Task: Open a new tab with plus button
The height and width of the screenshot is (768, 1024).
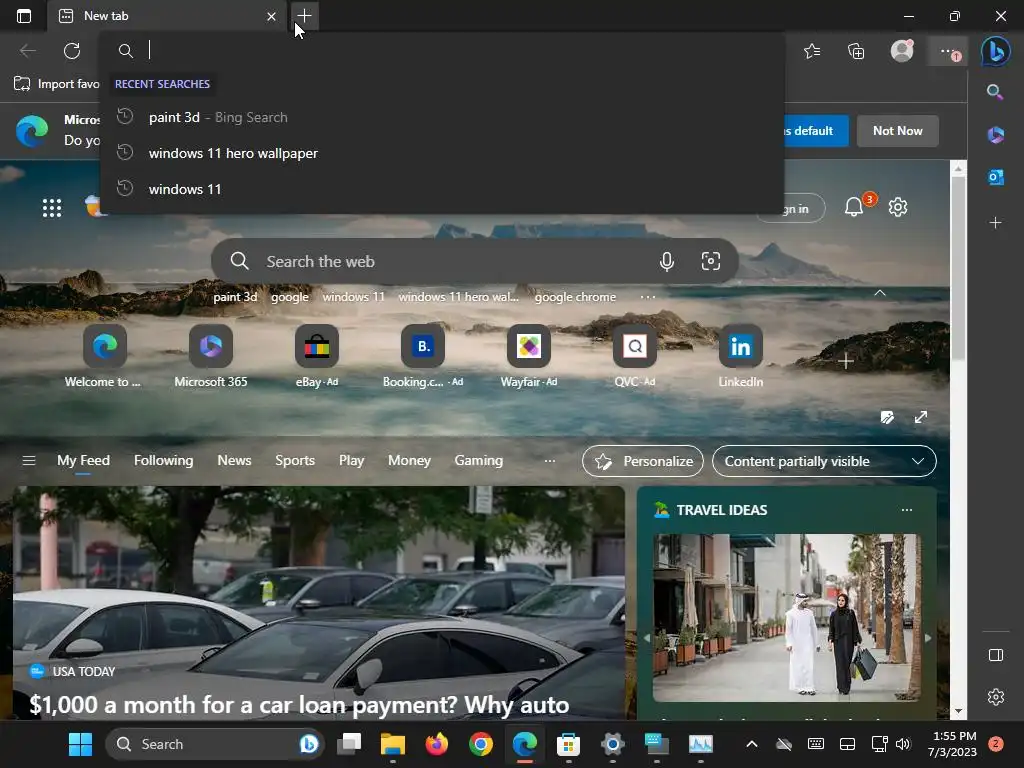Action: pos(304,16)
